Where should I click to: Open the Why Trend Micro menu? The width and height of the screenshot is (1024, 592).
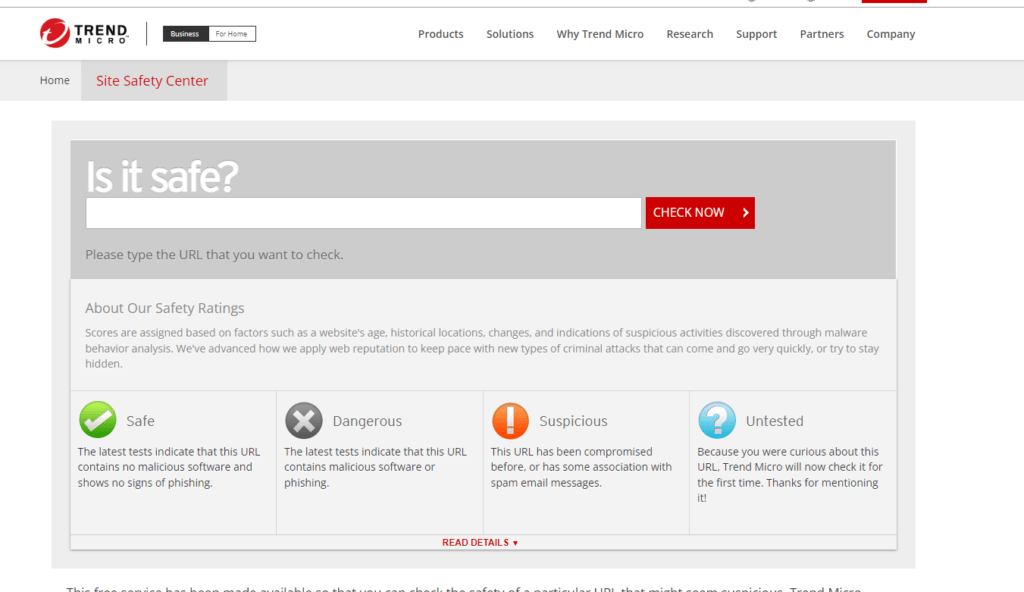click(x=600, y=34)
